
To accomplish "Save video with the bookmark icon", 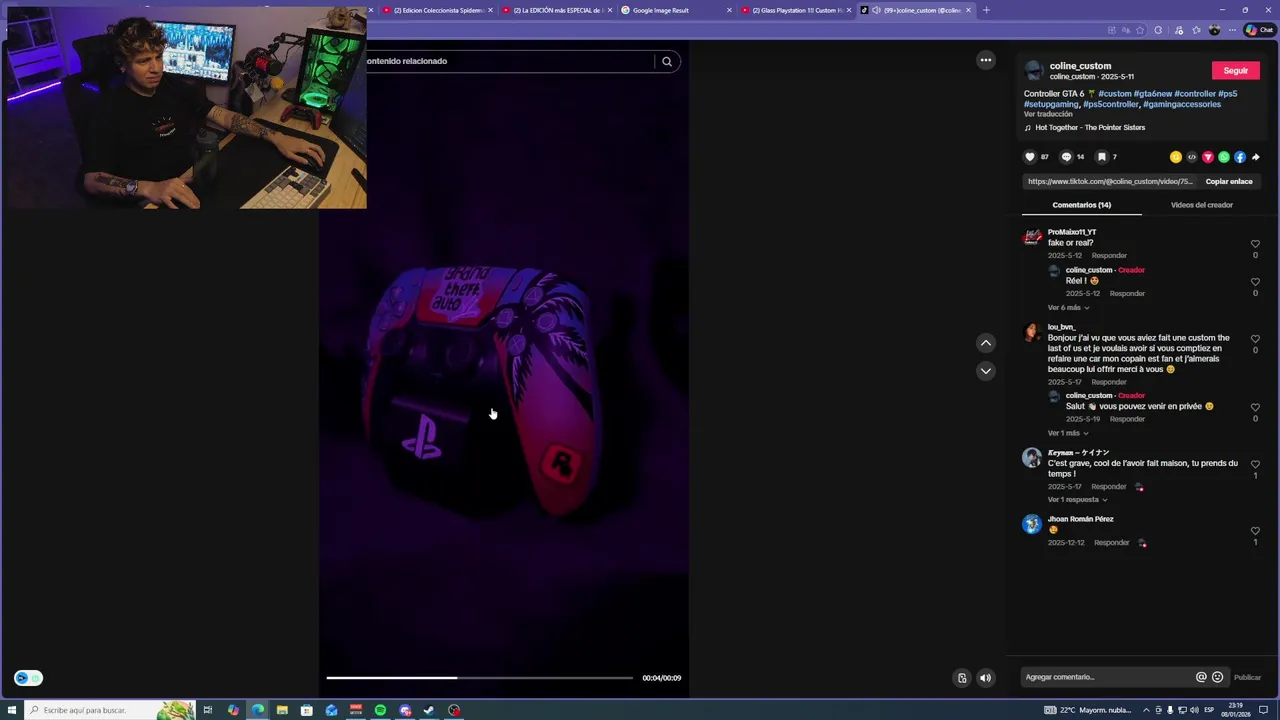I will tap(1101, 157).
